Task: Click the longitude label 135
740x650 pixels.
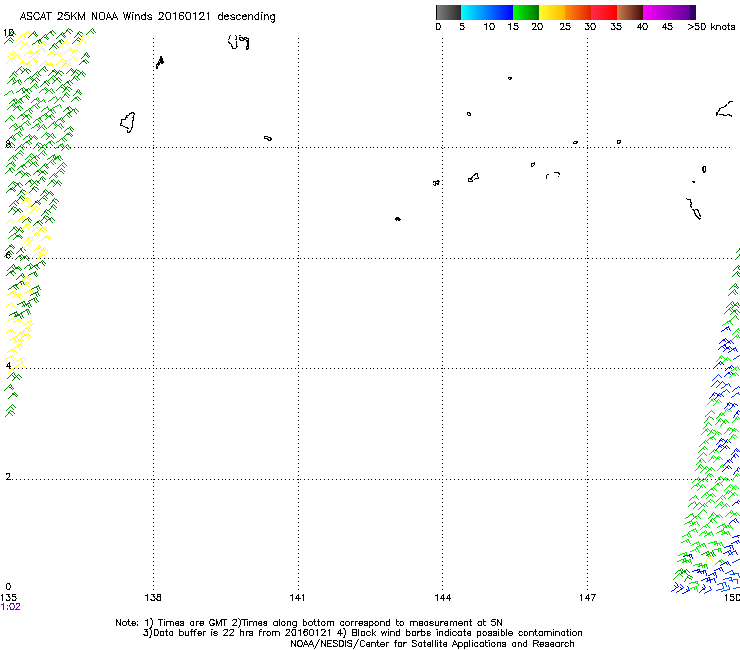Action: click(8, 598)
